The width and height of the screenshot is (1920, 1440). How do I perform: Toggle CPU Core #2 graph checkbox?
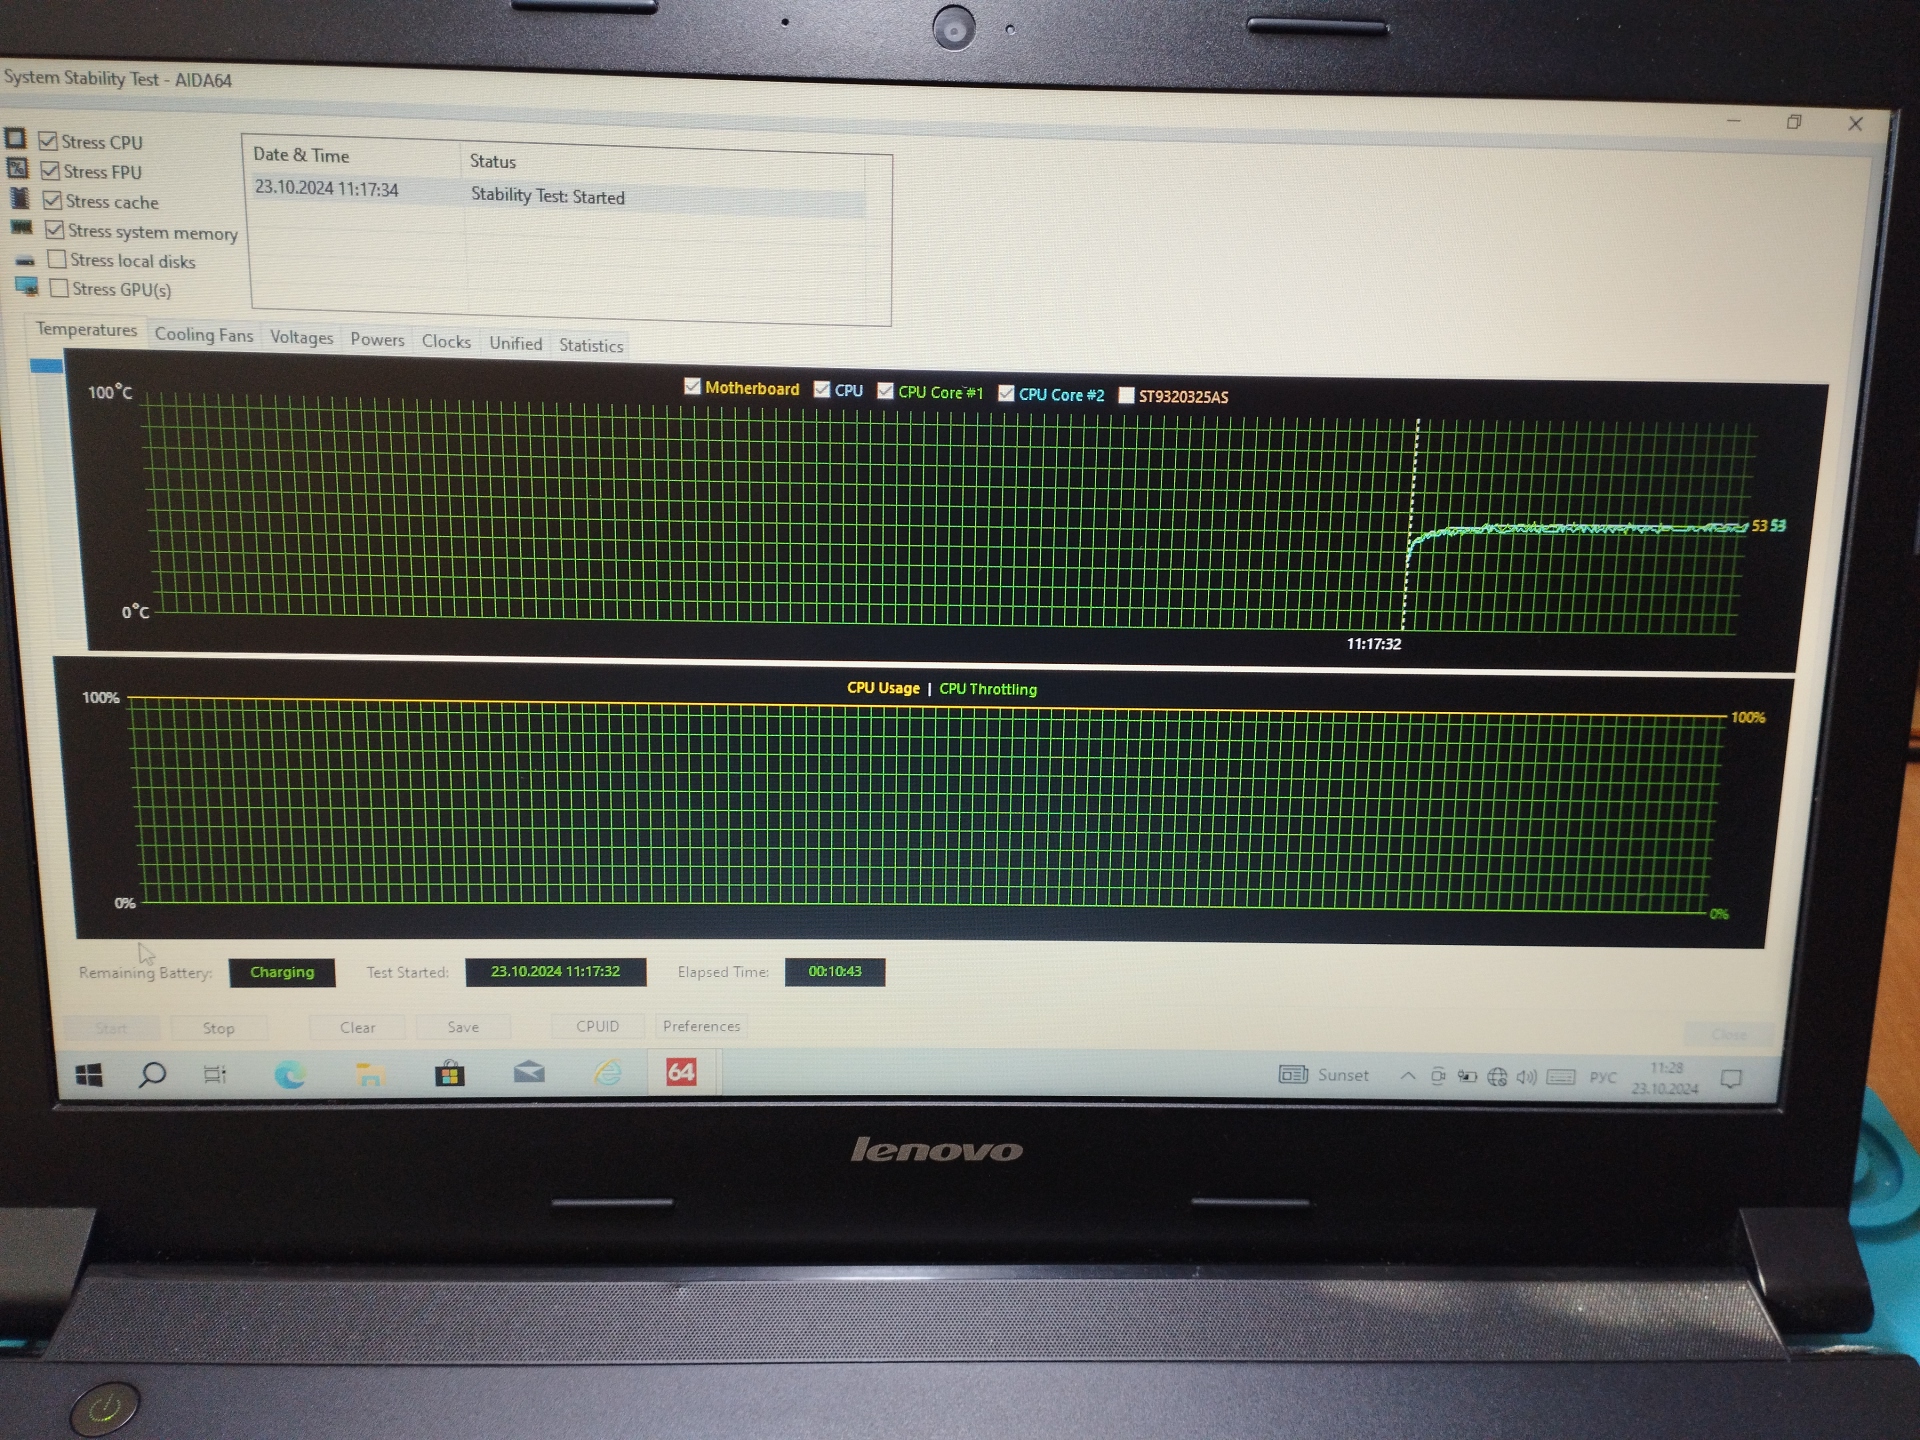(x=1006, y=393)
